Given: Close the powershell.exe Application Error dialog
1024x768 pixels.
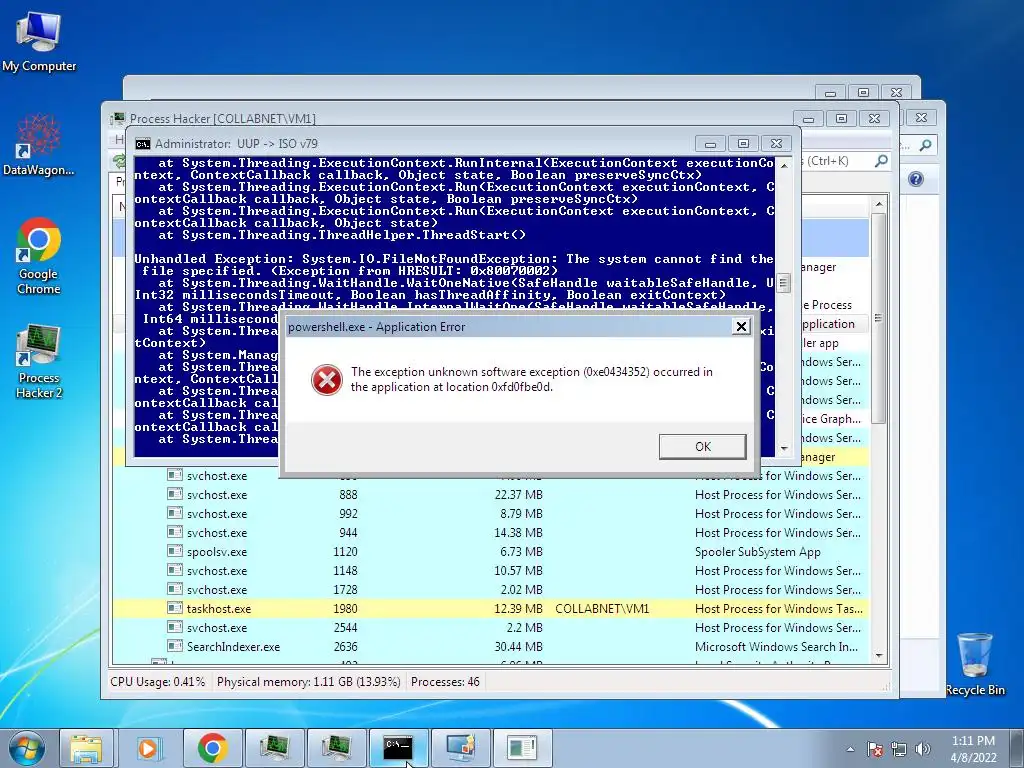Looking at the screenshot, I should [741, 327].
